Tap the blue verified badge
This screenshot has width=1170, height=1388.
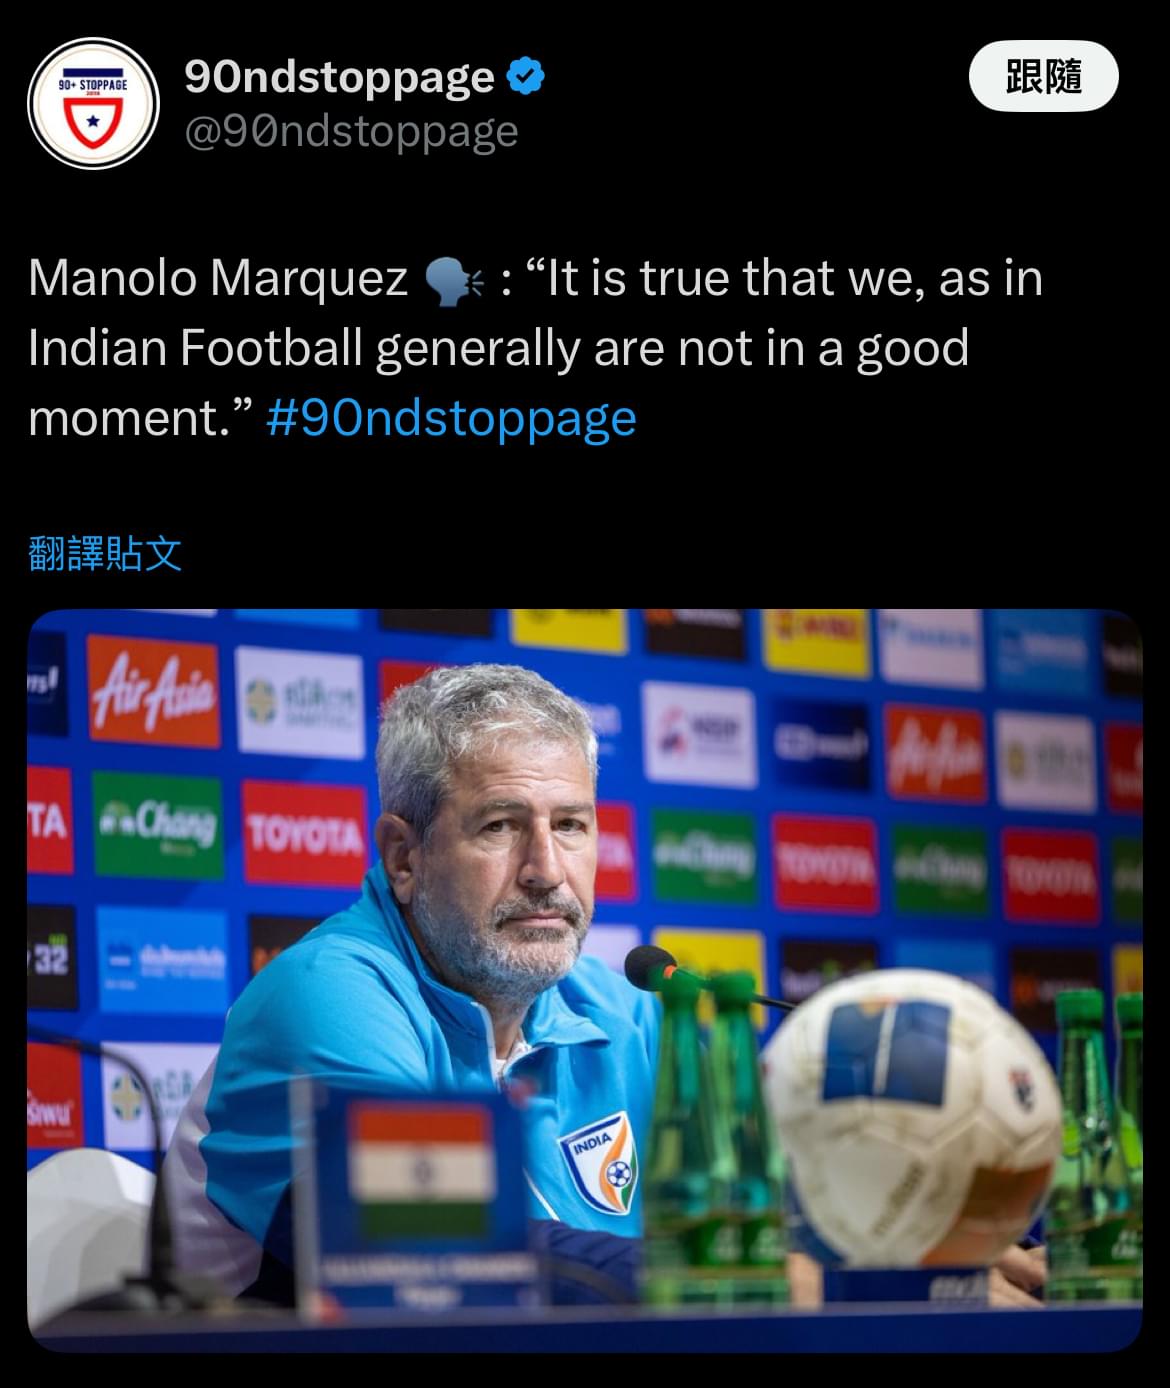coord(526,76)
